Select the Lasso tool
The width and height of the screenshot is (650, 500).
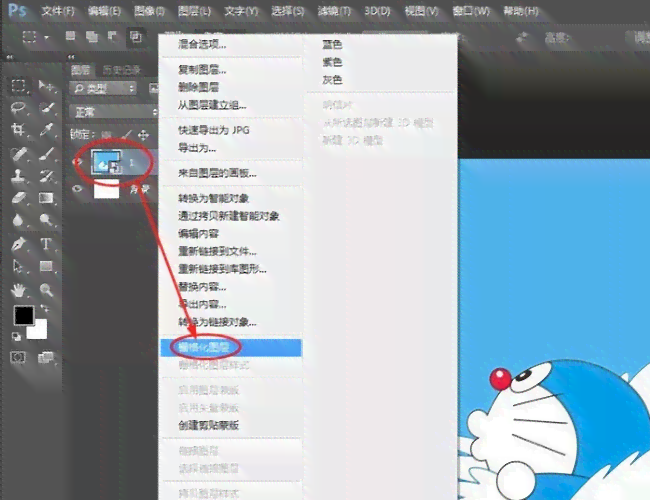tap(18, 108)
